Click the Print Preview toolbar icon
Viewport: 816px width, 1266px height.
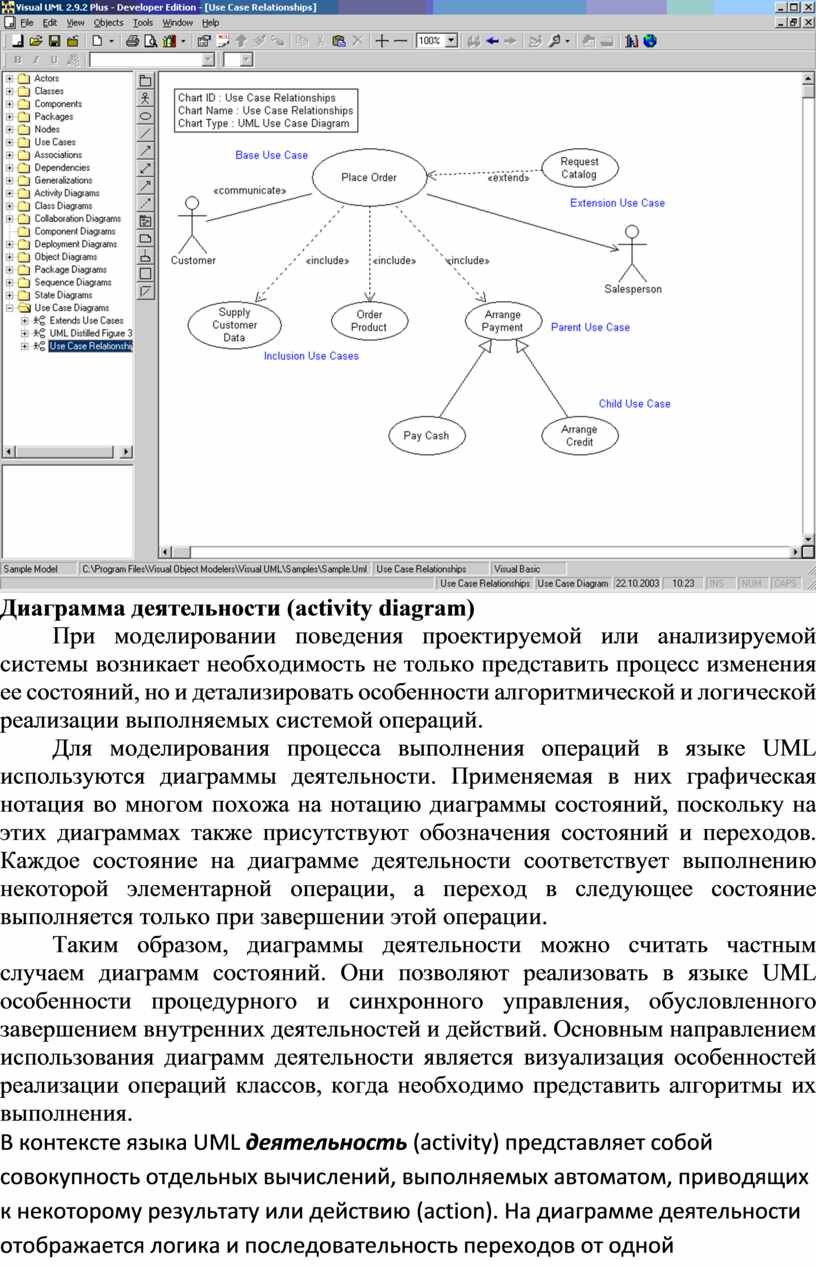coord(150,42)
